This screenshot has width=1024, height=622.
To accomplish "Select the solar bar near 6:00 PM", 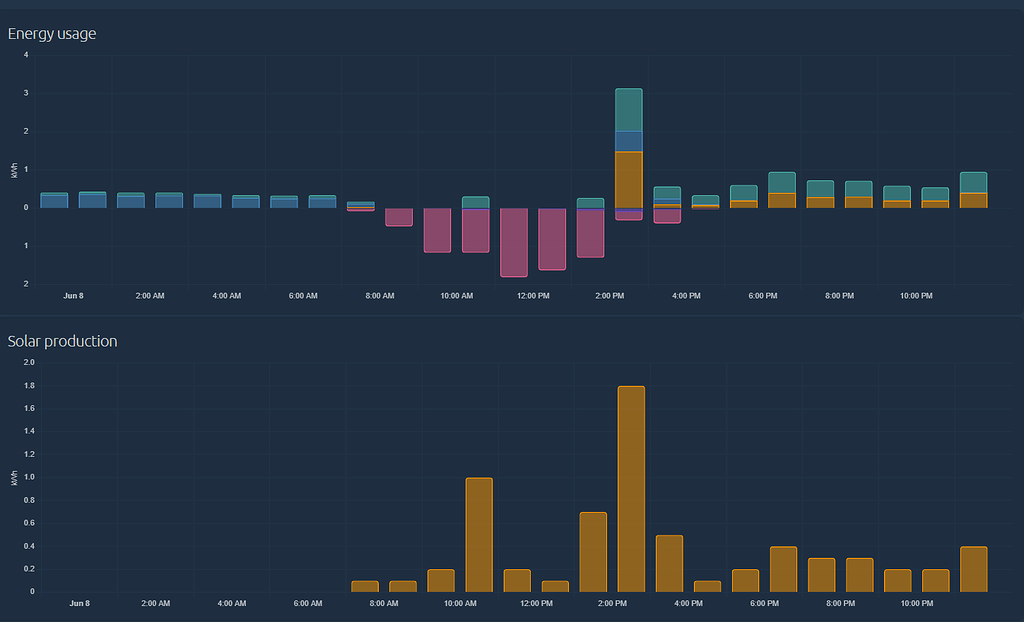I will [785, 570].
